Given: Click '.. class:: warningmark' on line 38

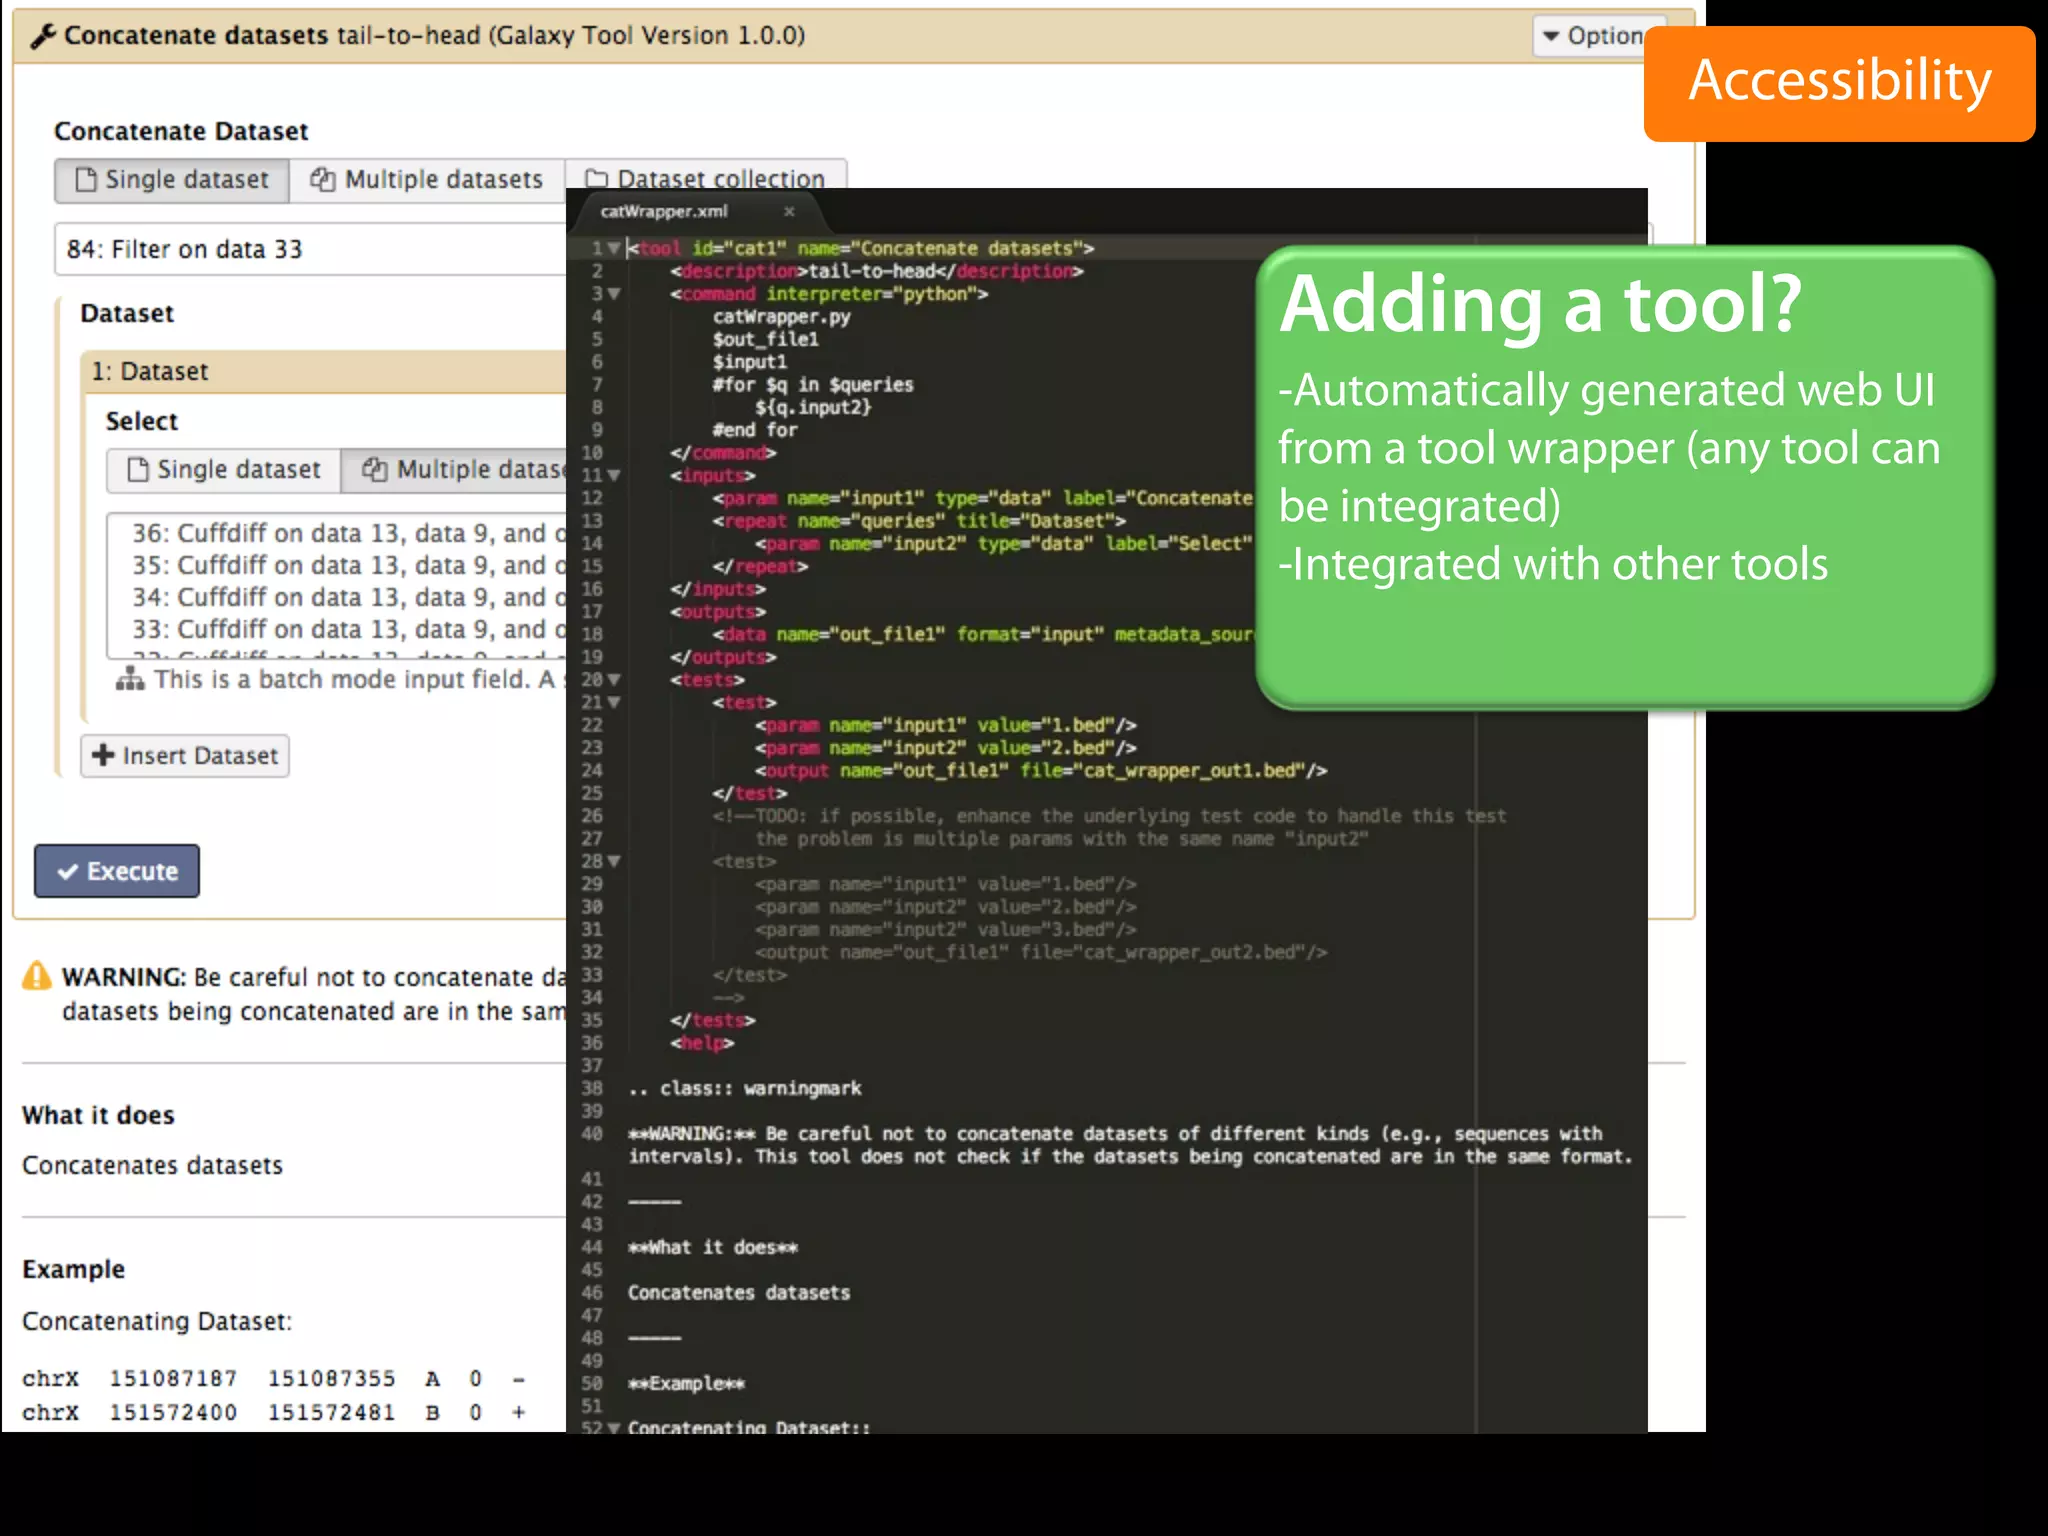Looking at the screenshot, I should (x=745, y=1089).
